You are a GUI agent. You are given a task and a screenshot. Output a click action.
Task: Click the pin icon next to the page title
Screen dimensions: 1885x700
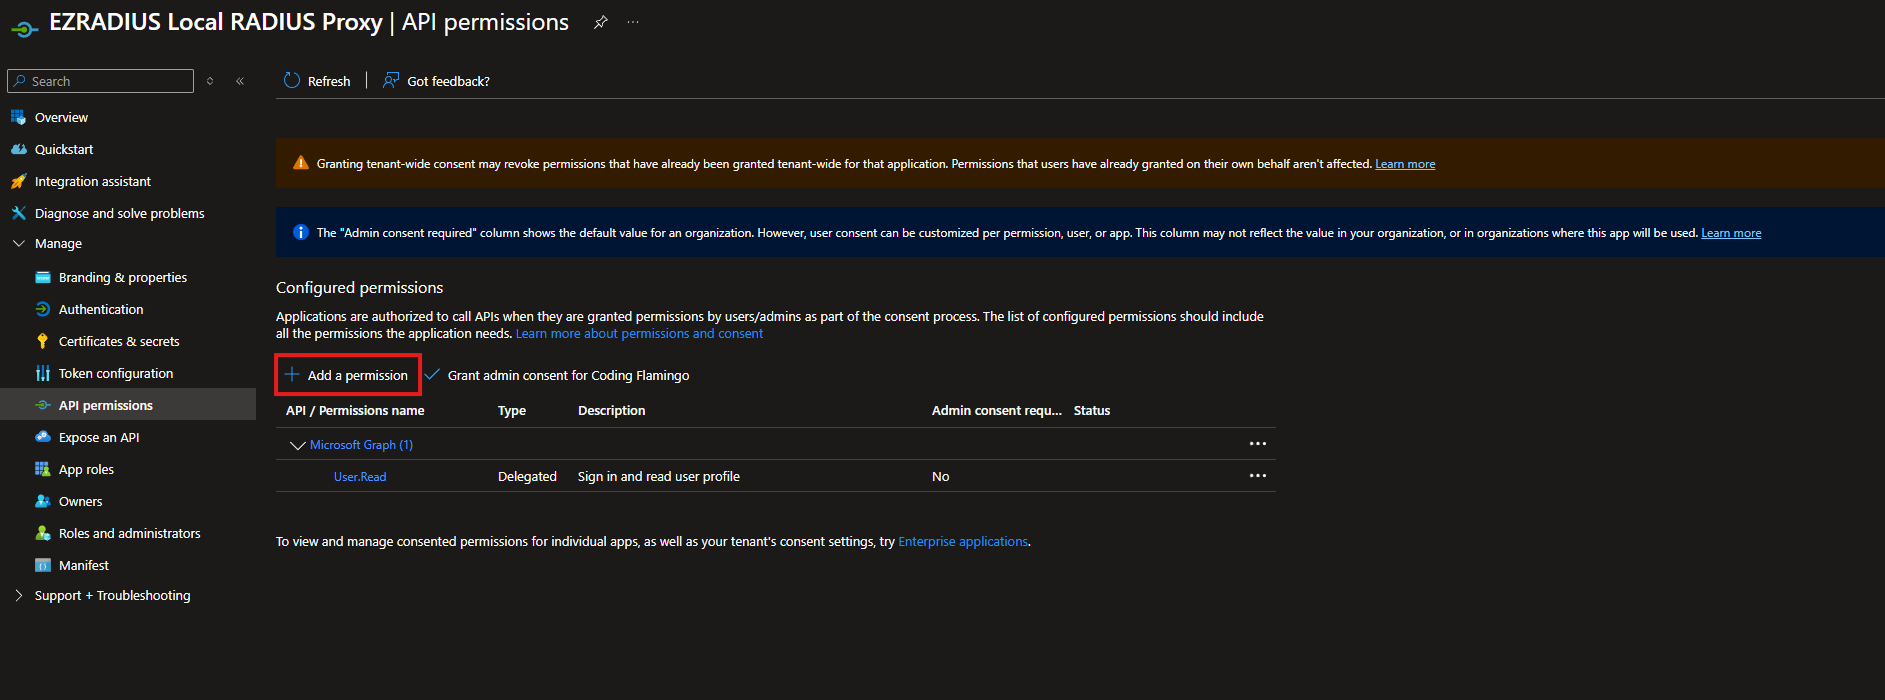600,22
